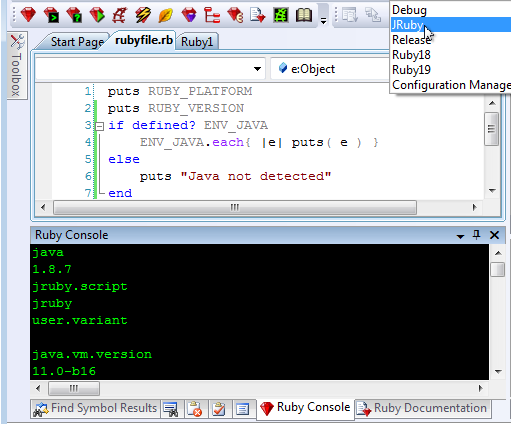Toggle auto-hide pin on Ruby Console

pyautogui.click(x=477, y=235)
